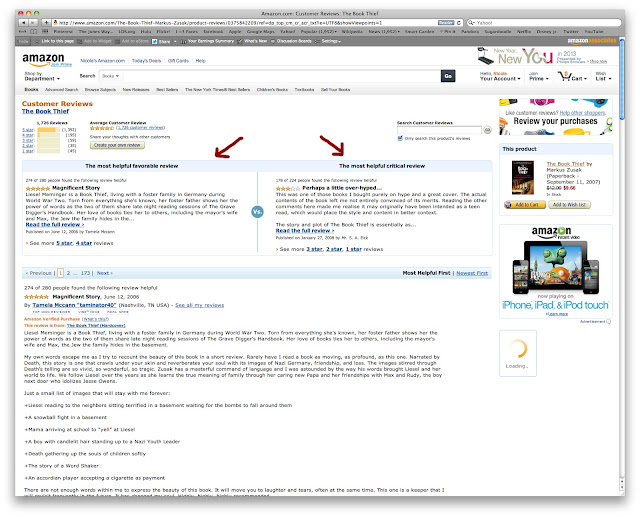Open Browse Subjects in Books nav
The height and width of the screenshot is (517, 640).
pyautogui.click(x=100, y=89)
